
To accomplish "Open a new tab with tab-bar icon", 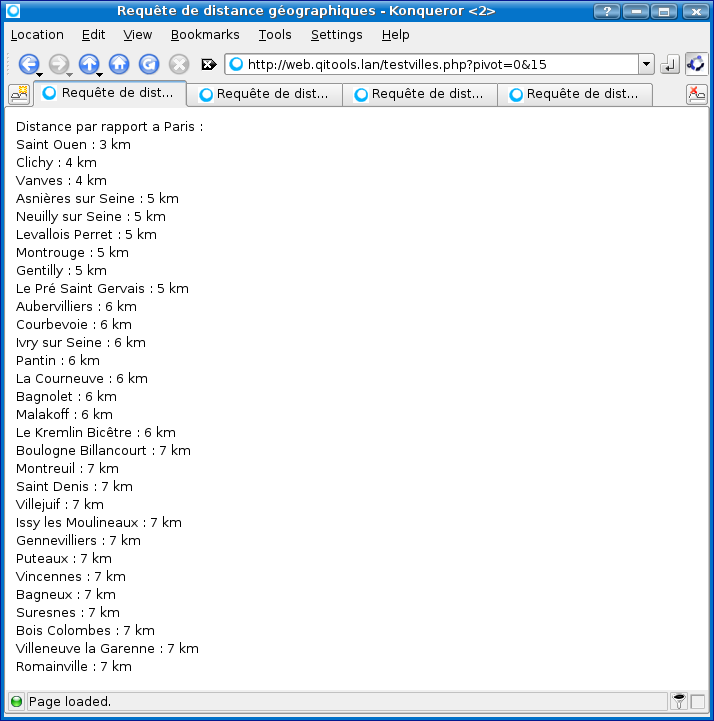I will [x=19, y=94].
